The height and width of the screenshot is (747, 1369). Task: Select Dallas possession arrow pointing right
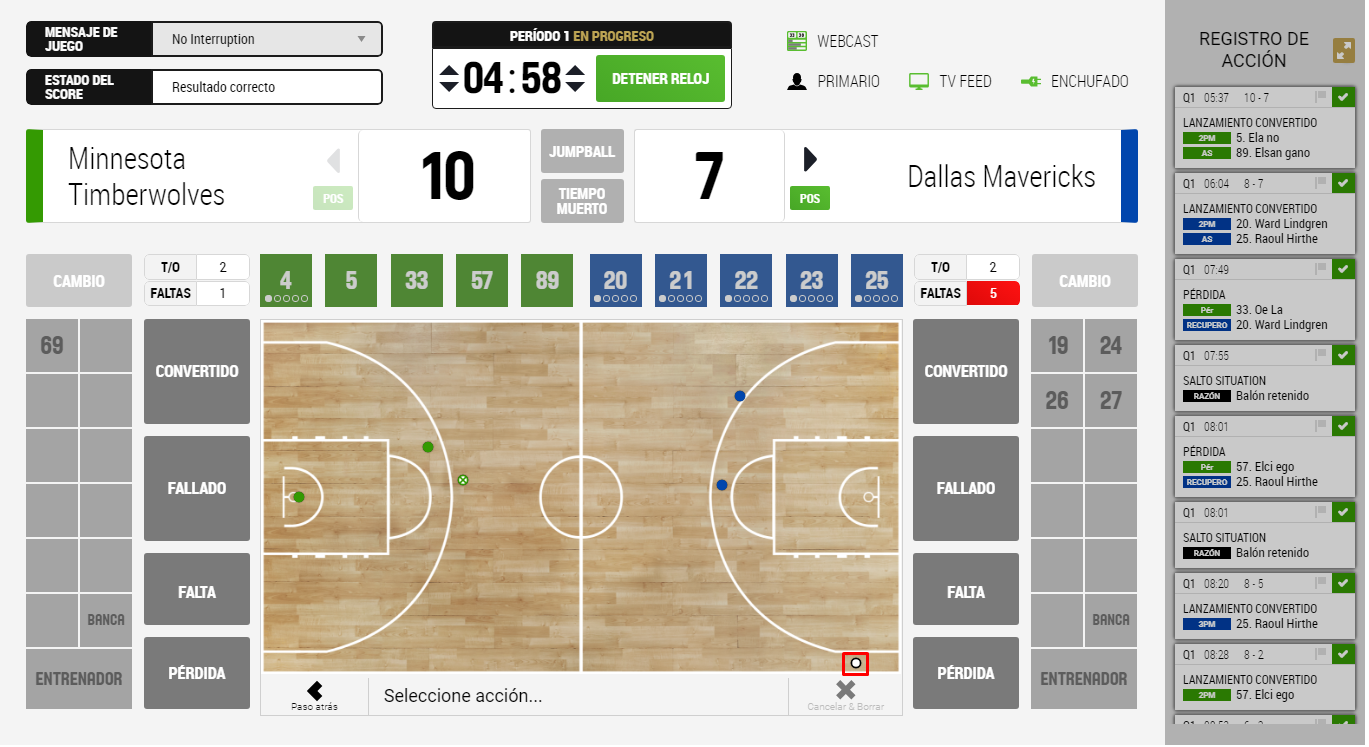click(810, 159)
